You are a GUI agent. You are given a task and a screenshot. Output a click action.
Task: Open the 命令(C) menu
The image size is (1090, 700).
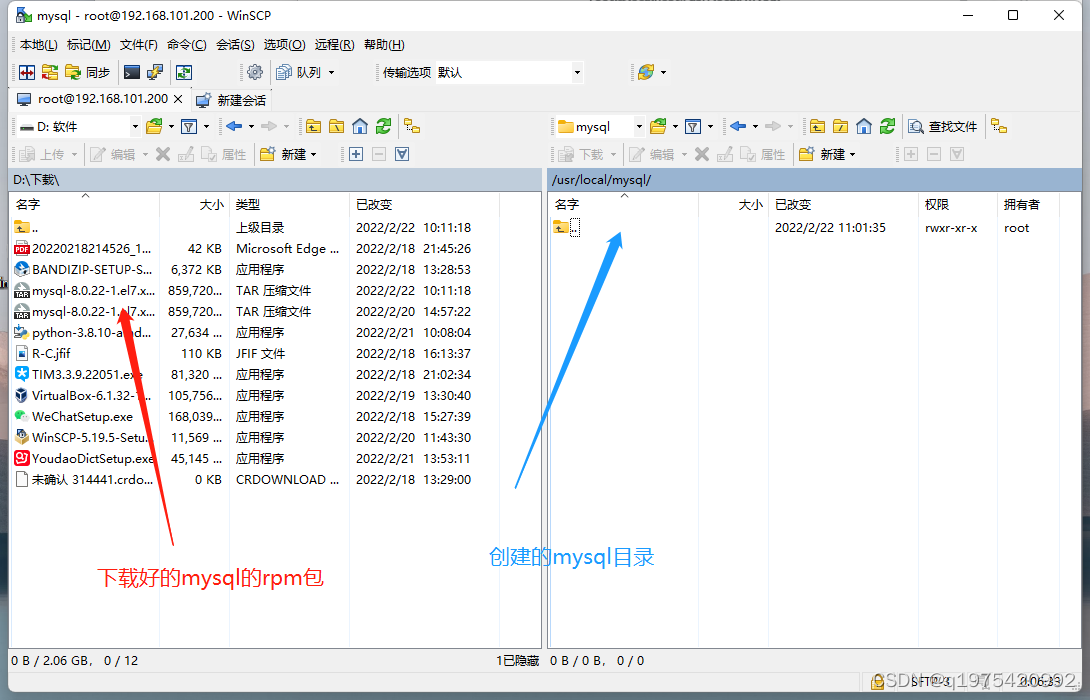(186, 44)
